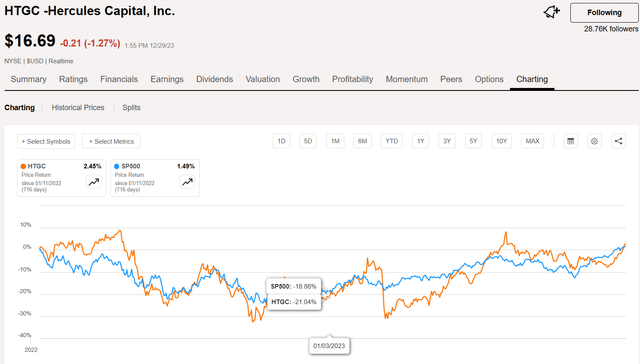Screen dimensions: 640x364
Task: Select the YTD time range
Action: (x=391, y=141)
